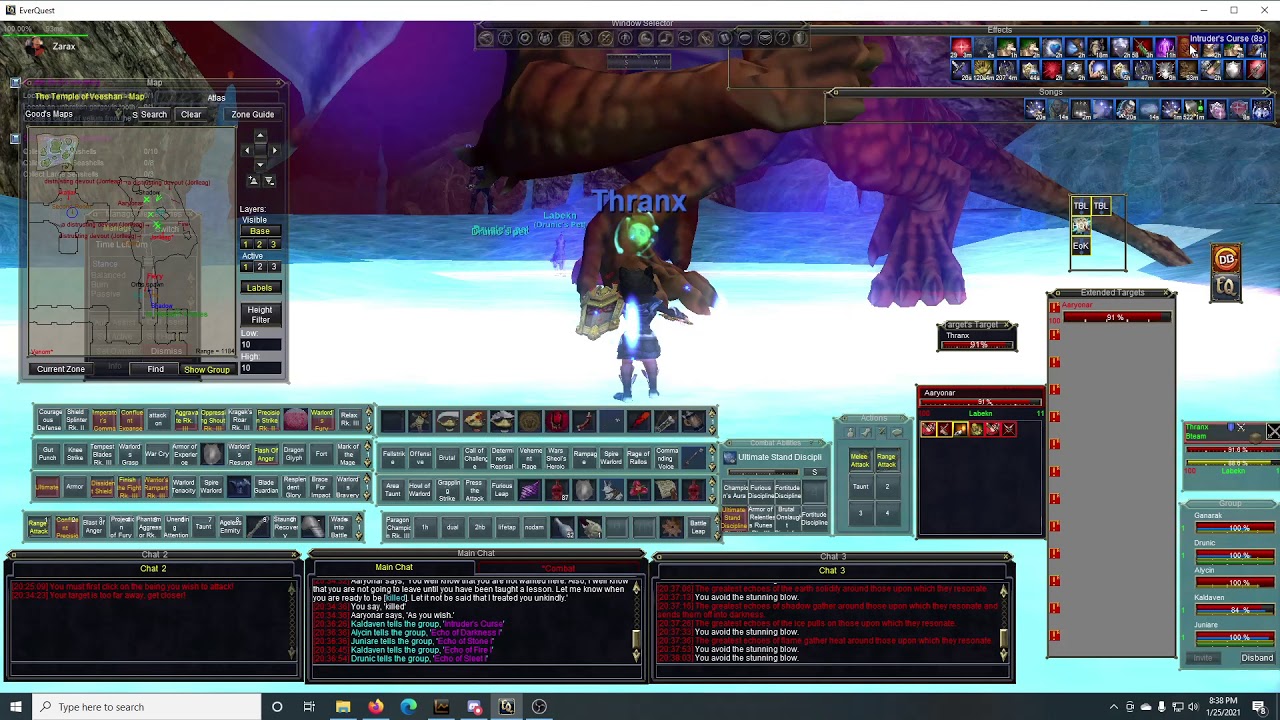The image size is (1280, 720).
Task: Toggle Visible layer 3 on the map
Action: [274, 244]
